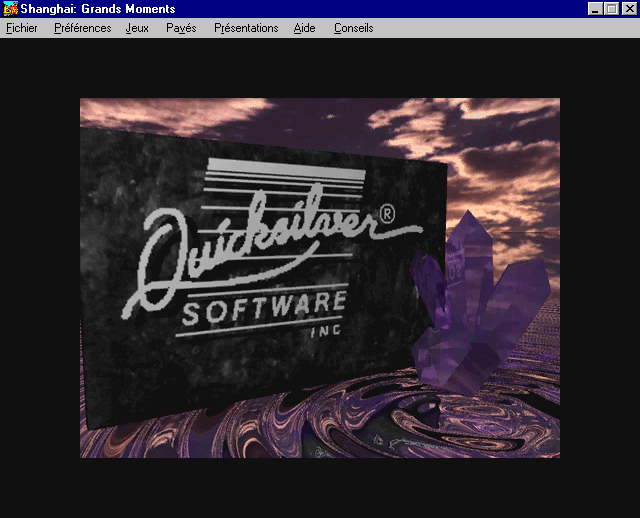Image resolution: width=640 pixels, height=518 pixels.
Task: Open the Conseils menu
Action: (x=353, y=28)
